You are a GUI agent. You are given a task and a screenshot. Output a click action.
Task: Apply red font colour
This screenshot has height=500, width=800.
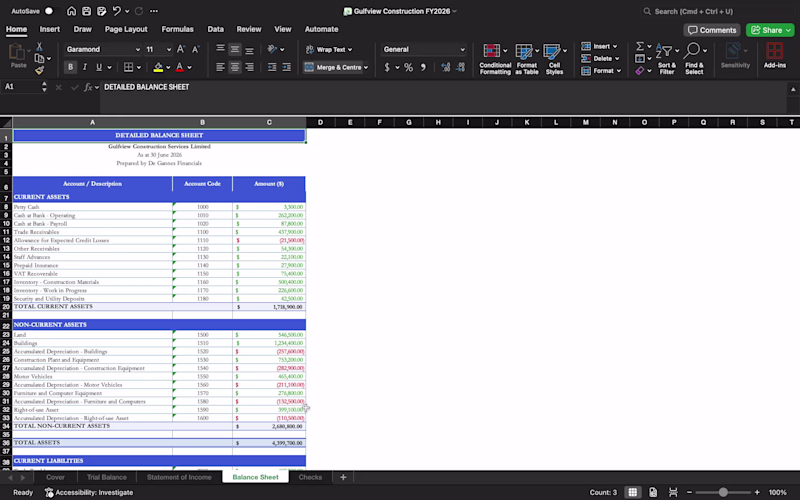(x=180, y=67)
